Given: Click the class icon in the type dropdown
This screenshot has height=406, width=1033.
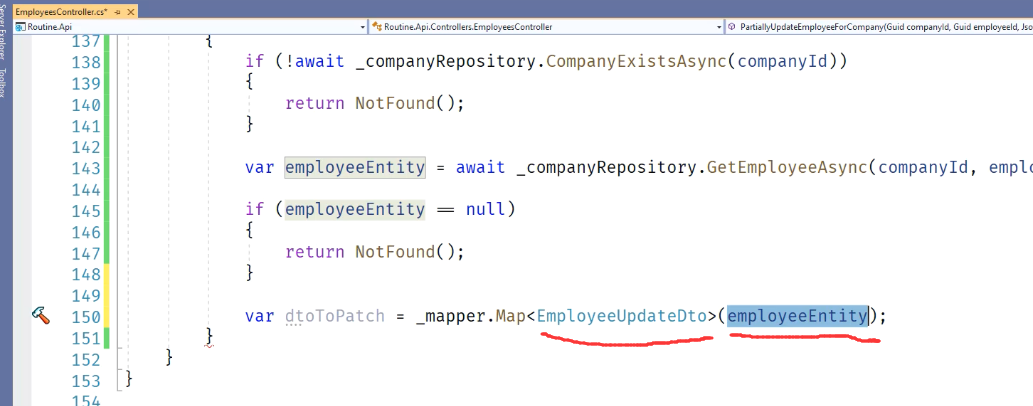Looking at the screenshot, I should coord(377,27).
